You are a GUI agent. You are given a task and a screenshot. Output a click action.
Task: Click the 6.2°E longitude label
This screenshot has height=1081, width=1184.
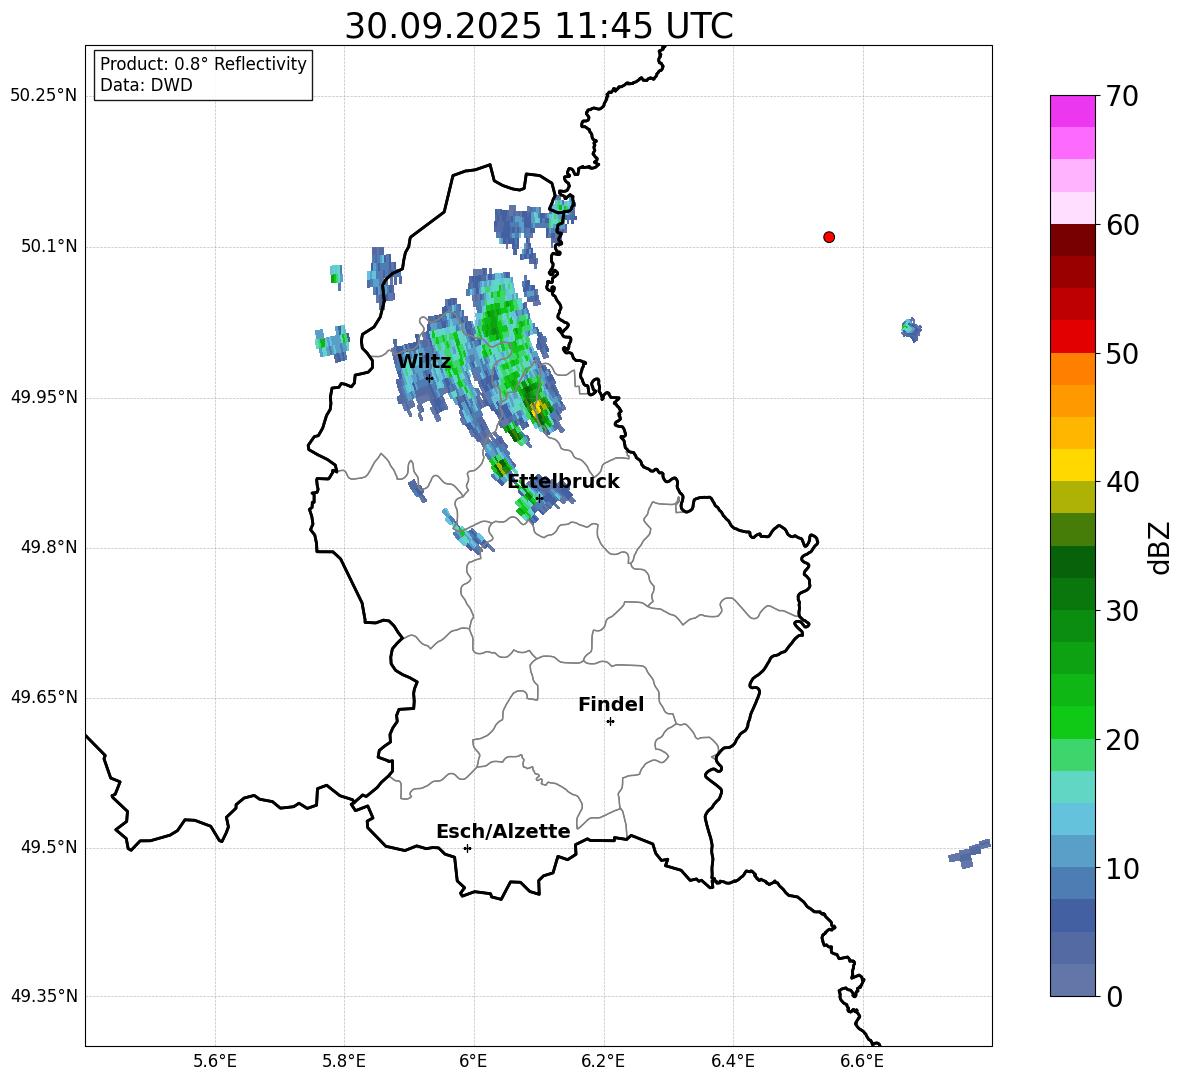(603, 1061)
